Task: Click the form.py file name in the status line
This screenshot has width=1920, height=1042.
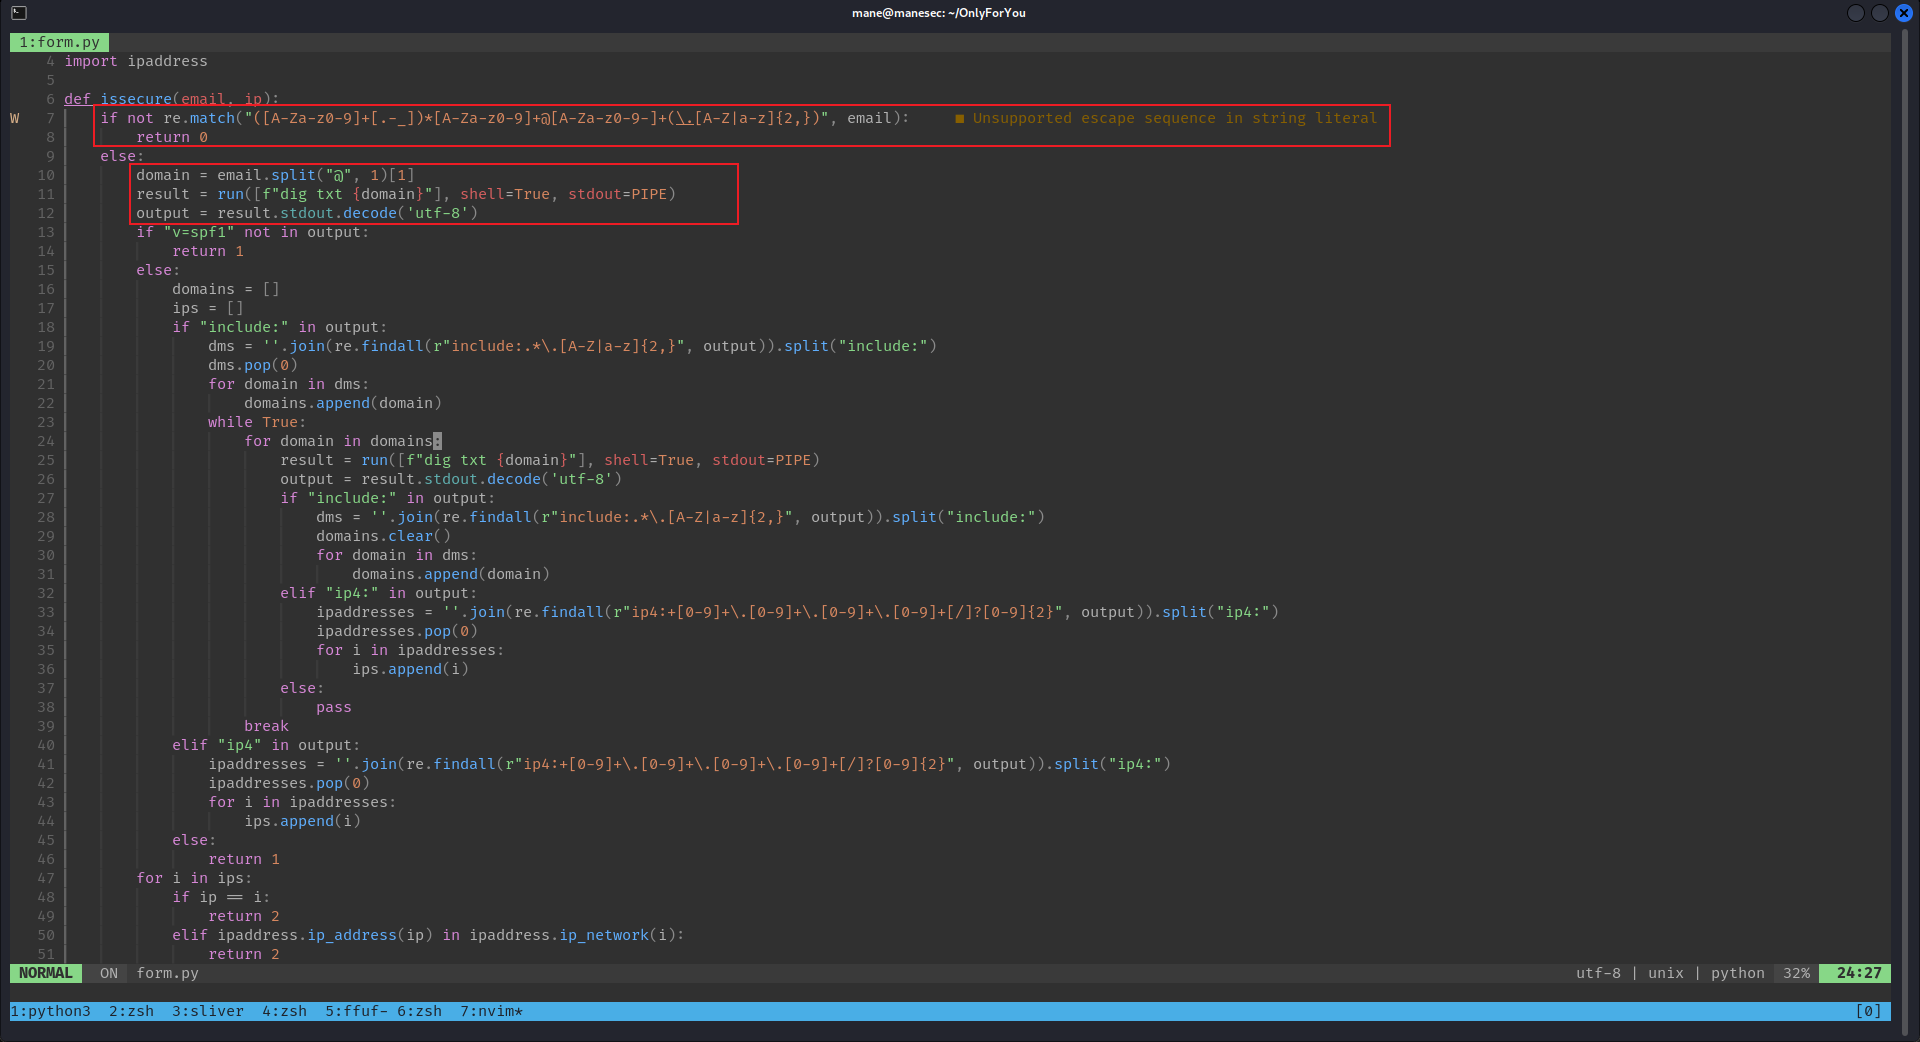Action: click(168, 973)
